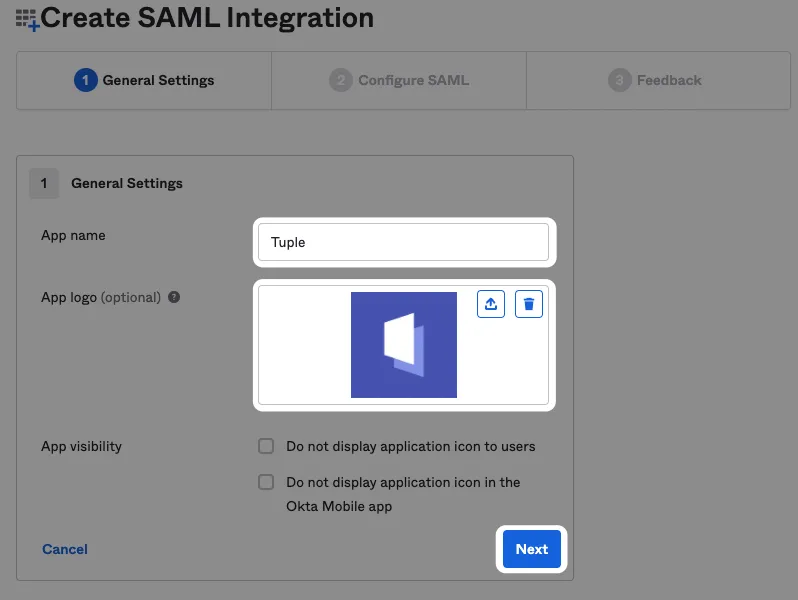Select the General Settings step tab label
This screenshot has width=798, height=600.
pos(158,80)
